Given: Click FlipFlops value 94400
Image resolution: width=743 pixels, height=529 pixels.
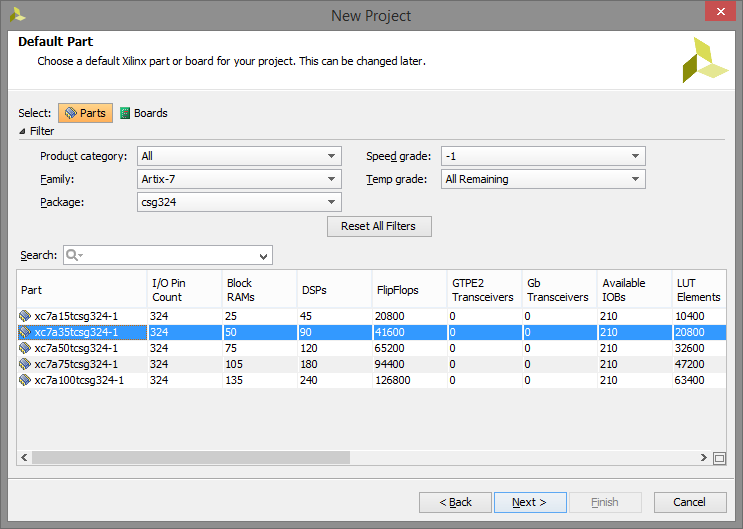Looking at the screenshot, I should pos(390,365).
